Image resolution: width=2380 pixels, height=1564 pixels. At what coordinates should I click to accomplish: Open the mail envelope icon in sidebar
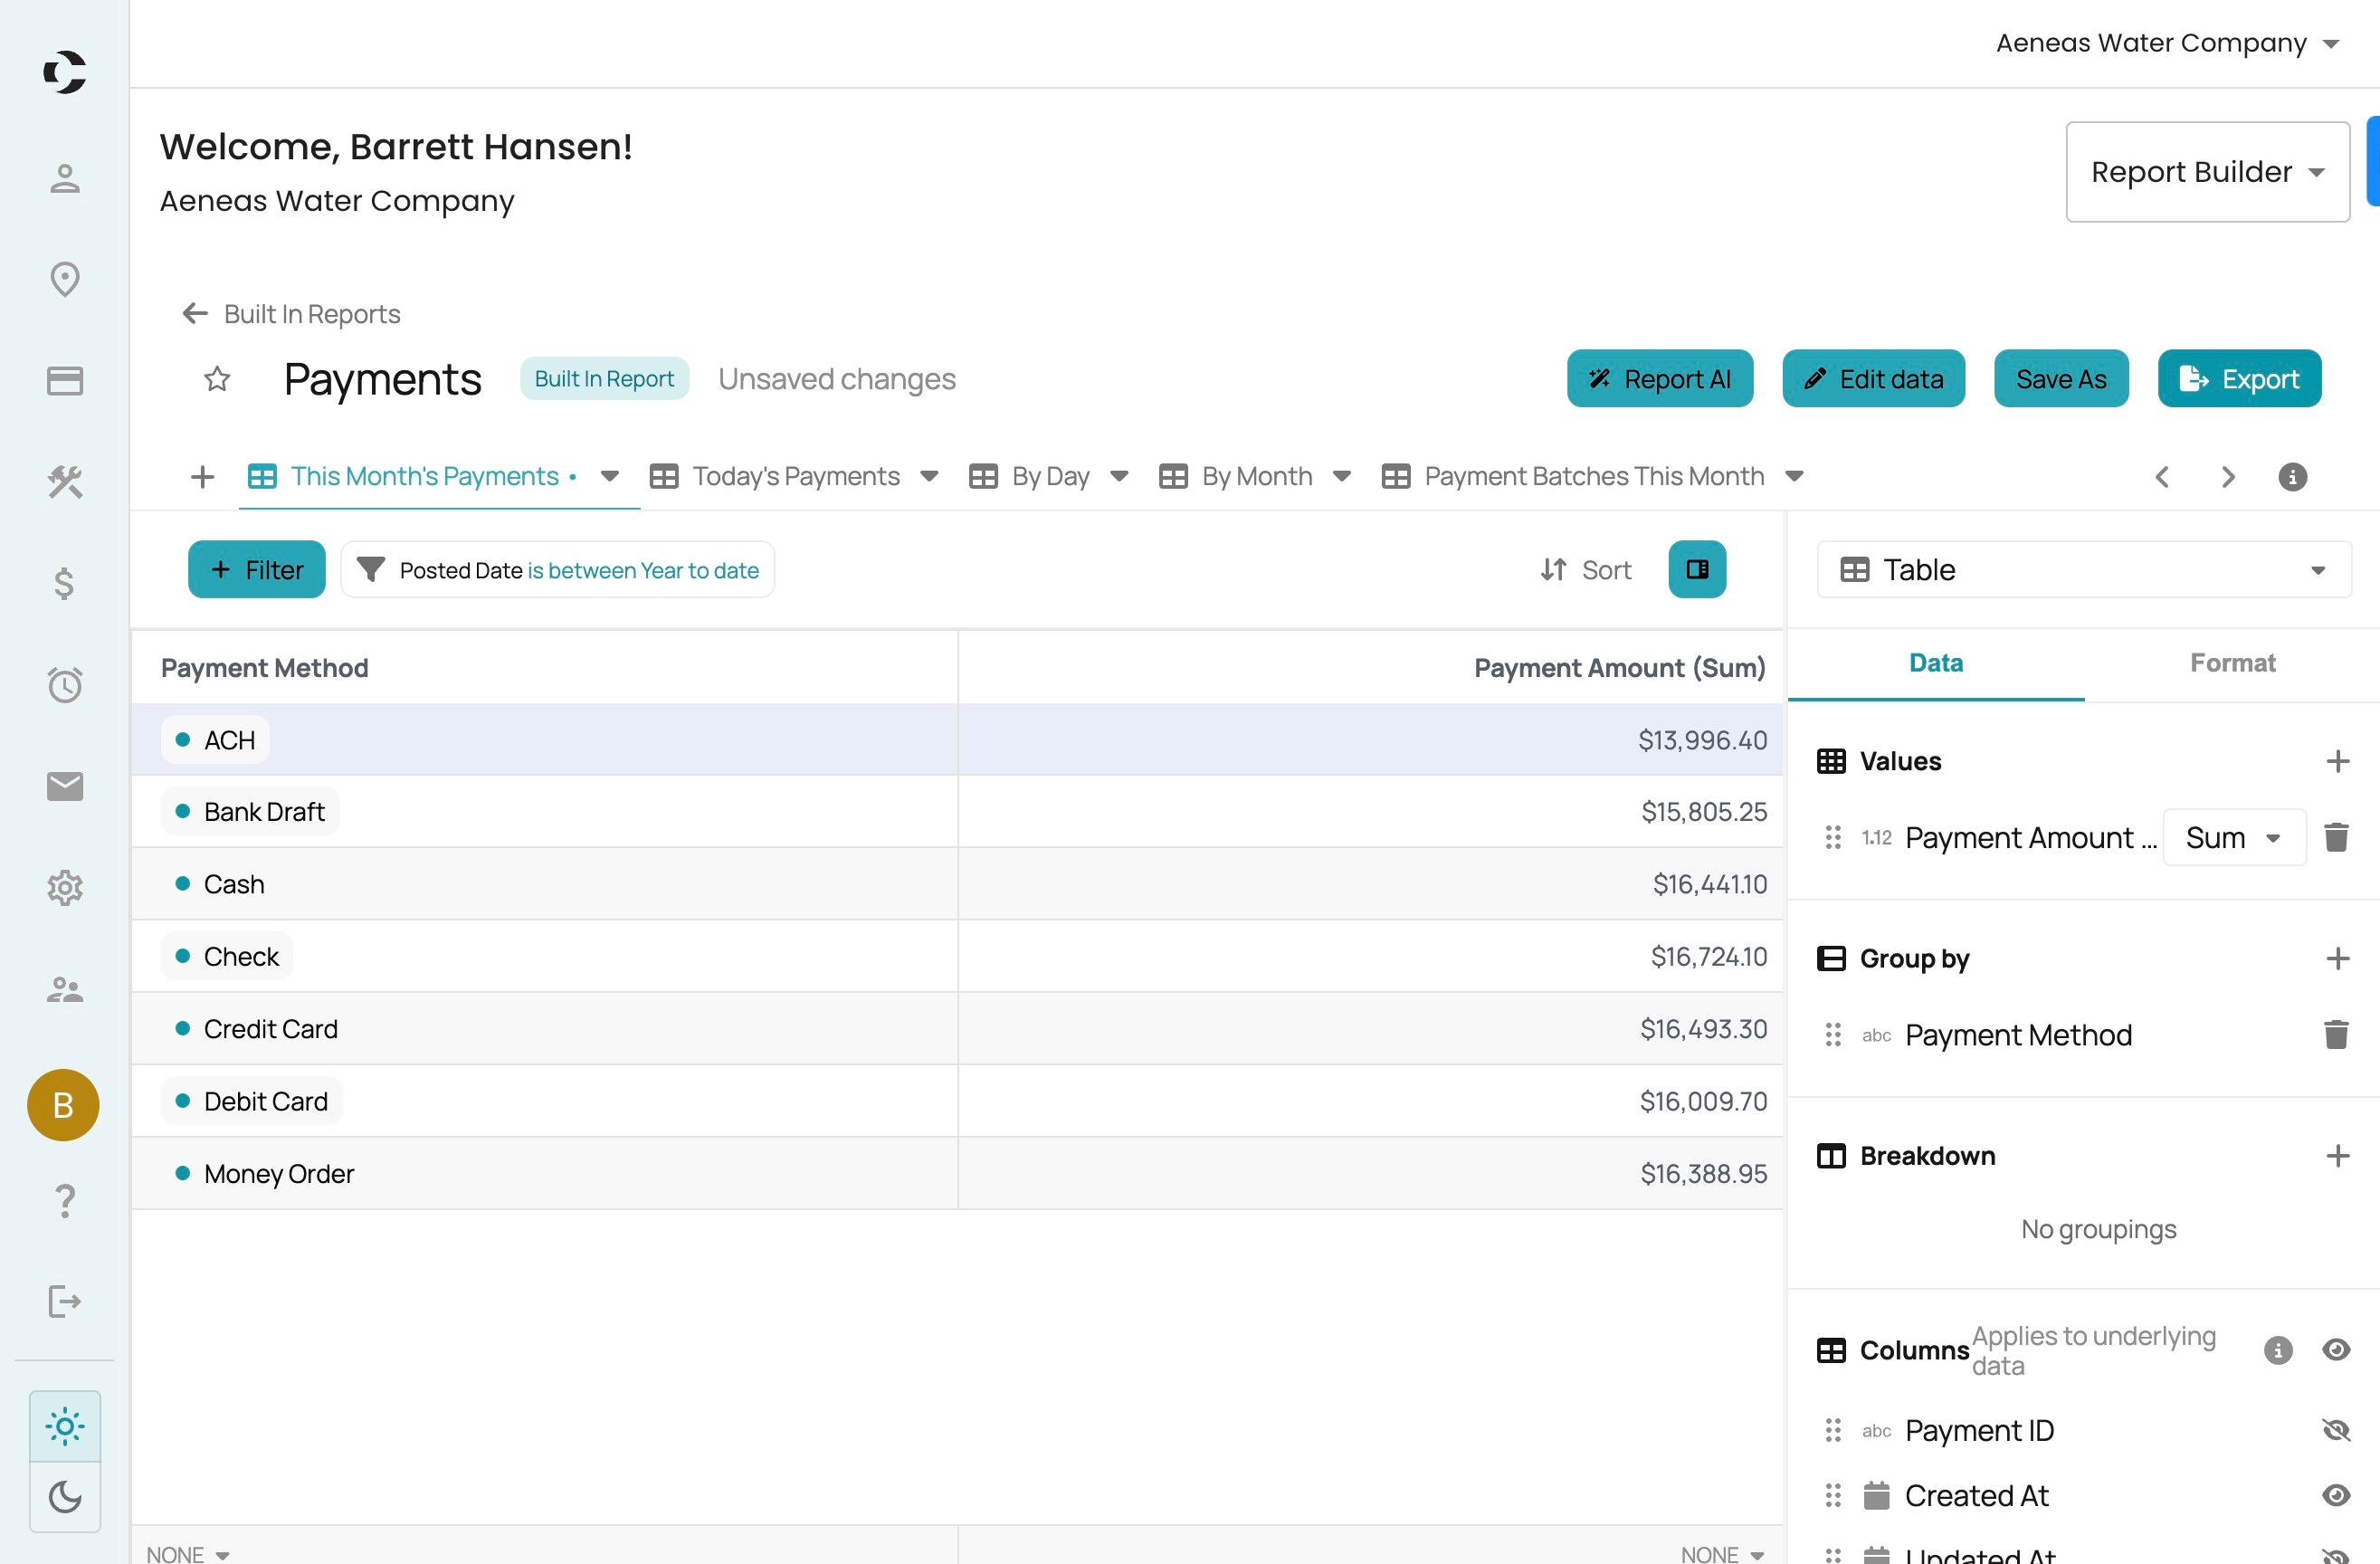coord(65,786)
